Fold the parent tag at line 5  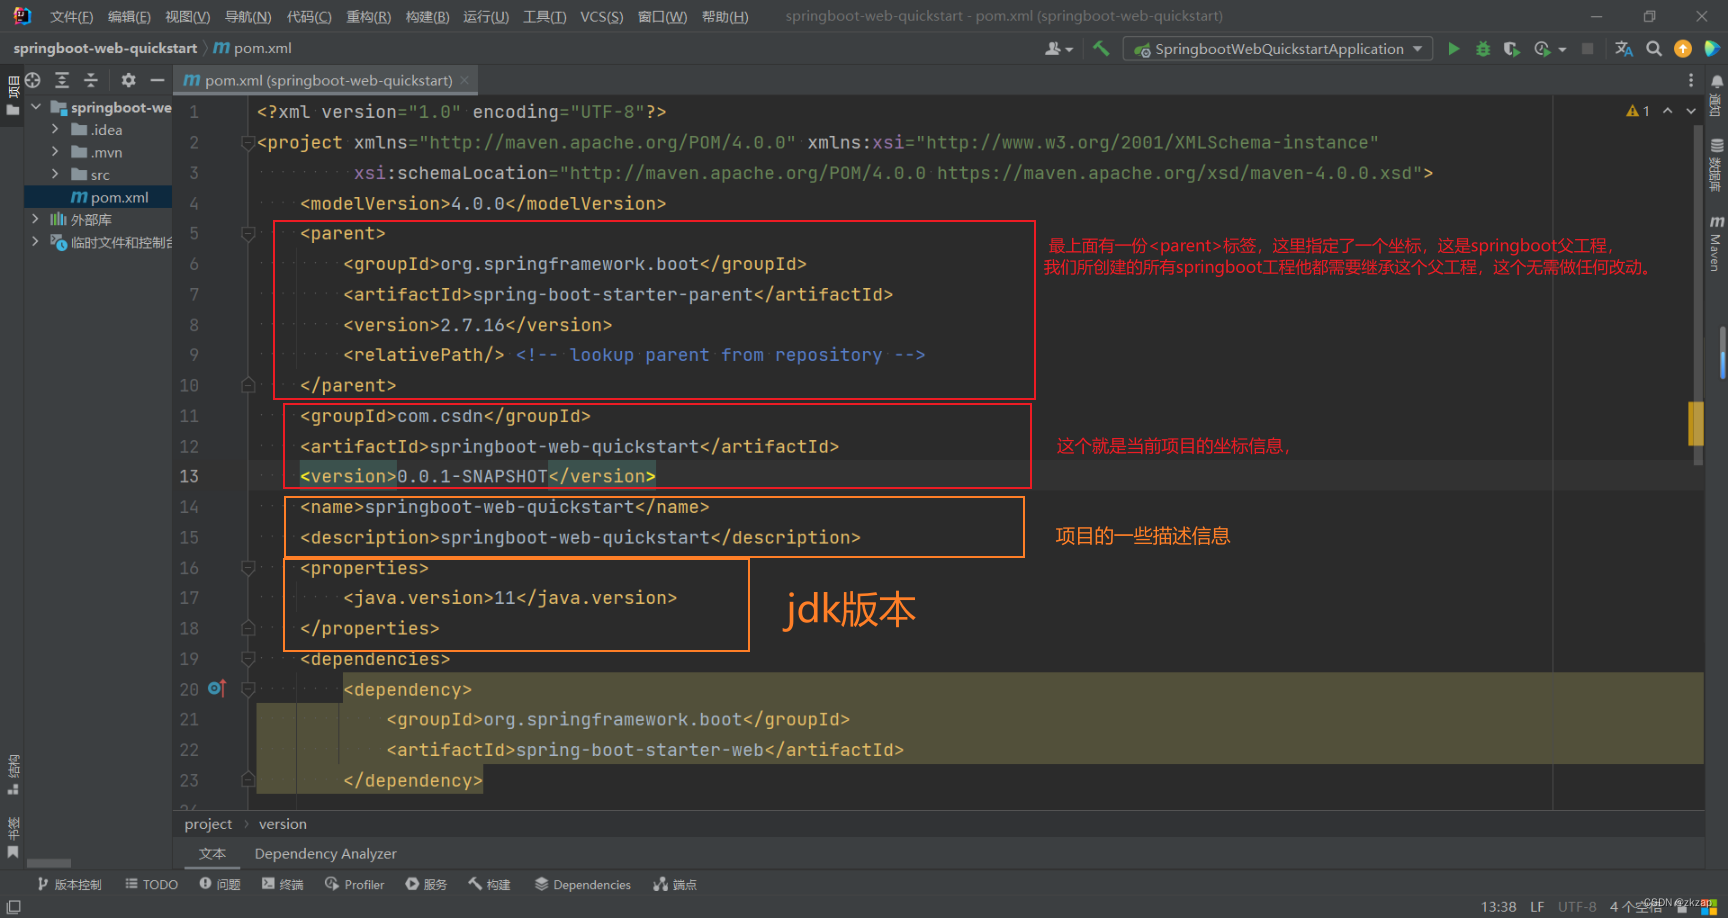(247, 233)
